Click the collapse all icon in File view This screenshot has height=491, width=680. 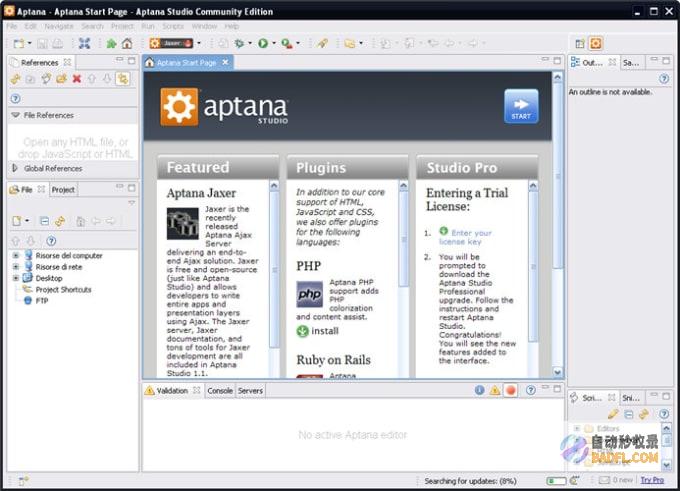pos(44,221)
